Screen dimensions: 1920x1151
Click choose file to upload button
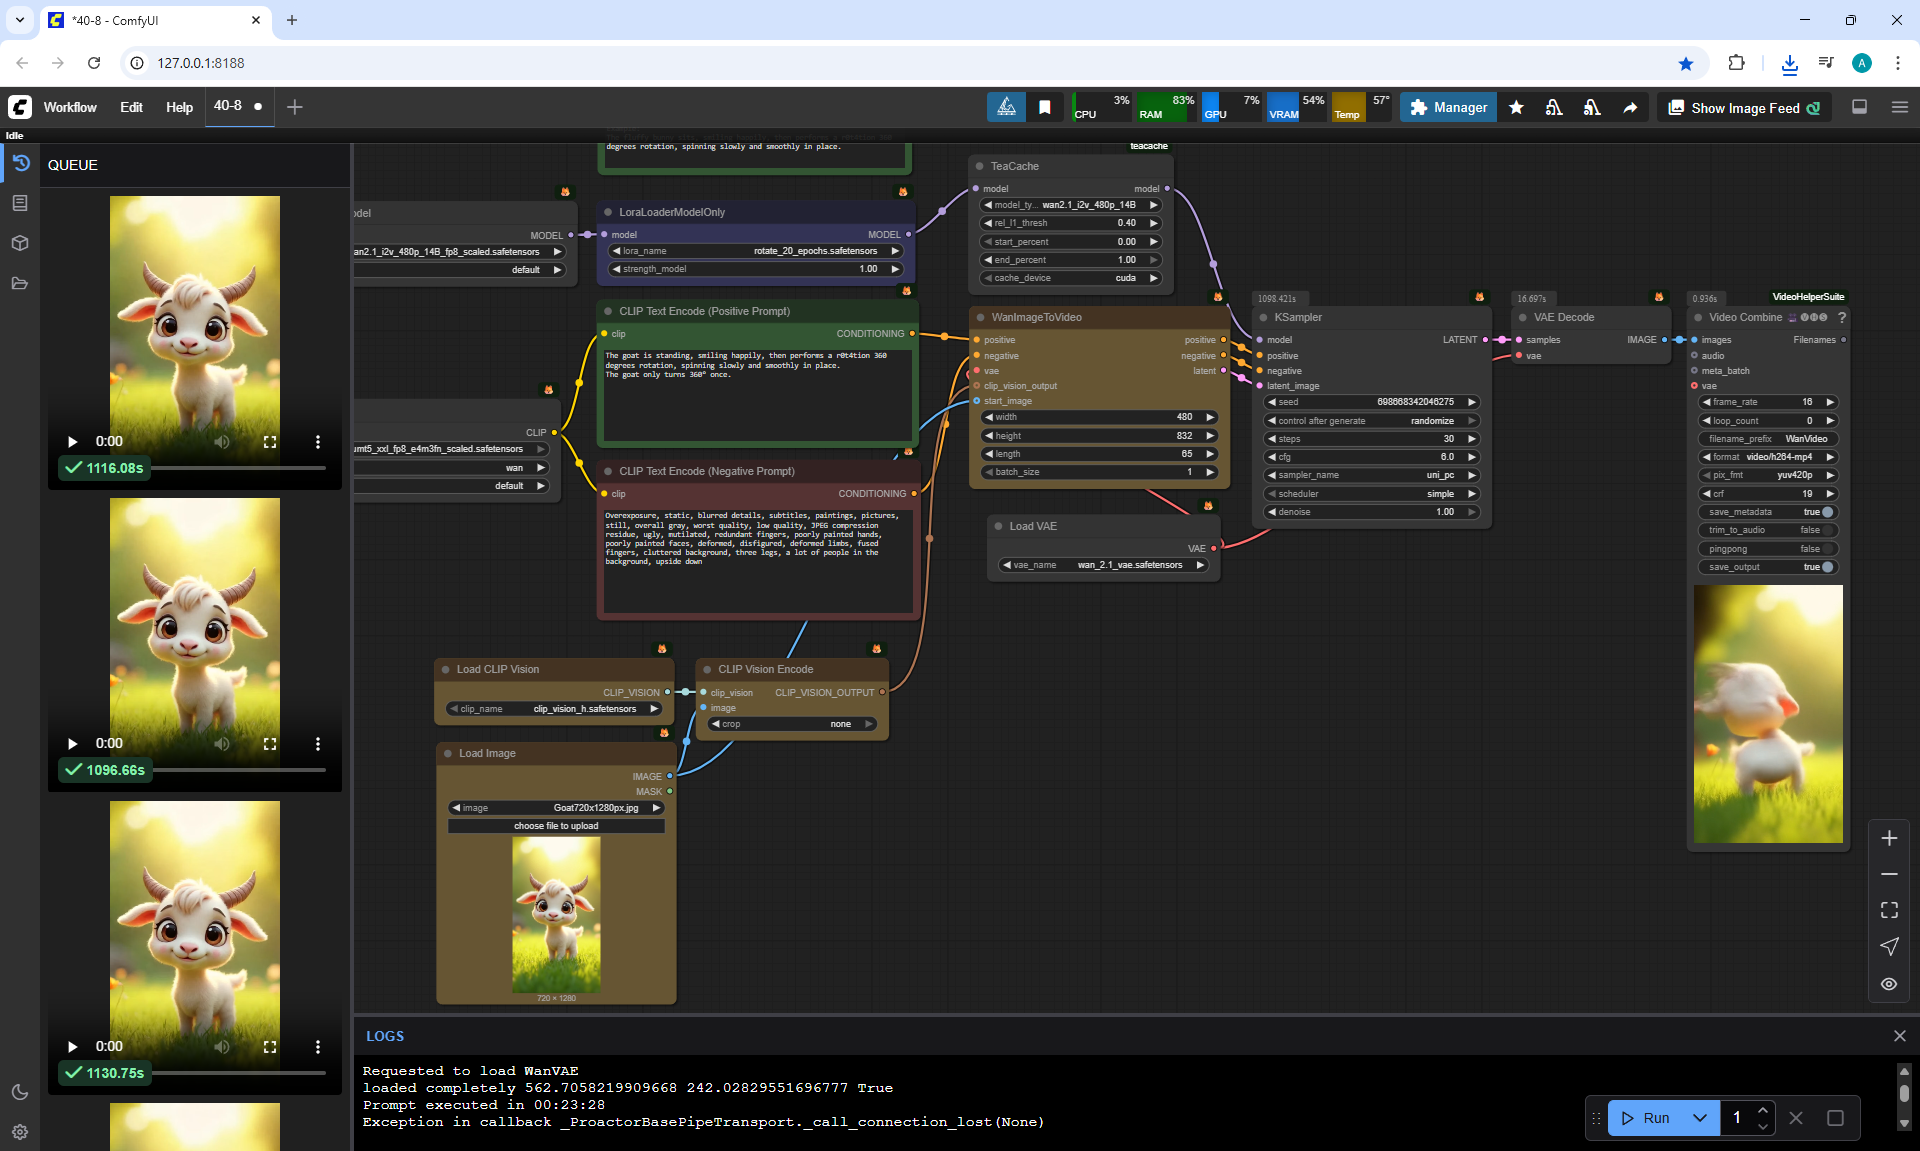coord(556,826)
